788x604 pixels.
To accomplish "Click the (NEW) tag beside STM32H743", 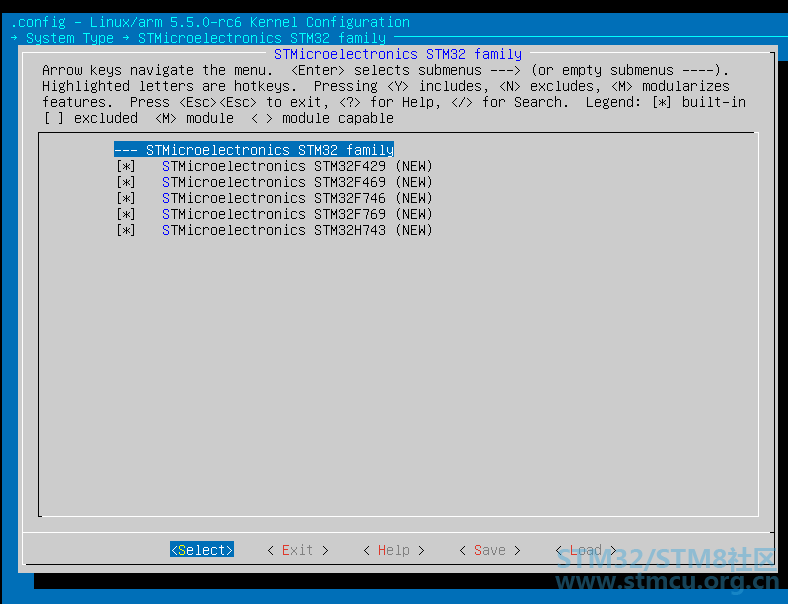I will pos(414,231).
